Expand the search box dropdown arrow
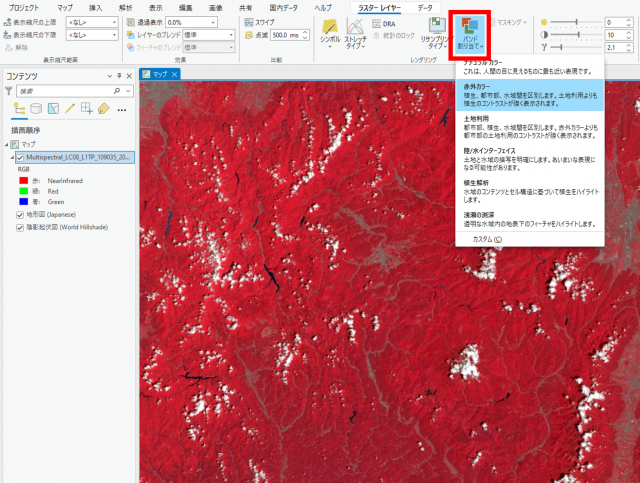The height and width of the screenshot is (483, 640). pos(129,91)
